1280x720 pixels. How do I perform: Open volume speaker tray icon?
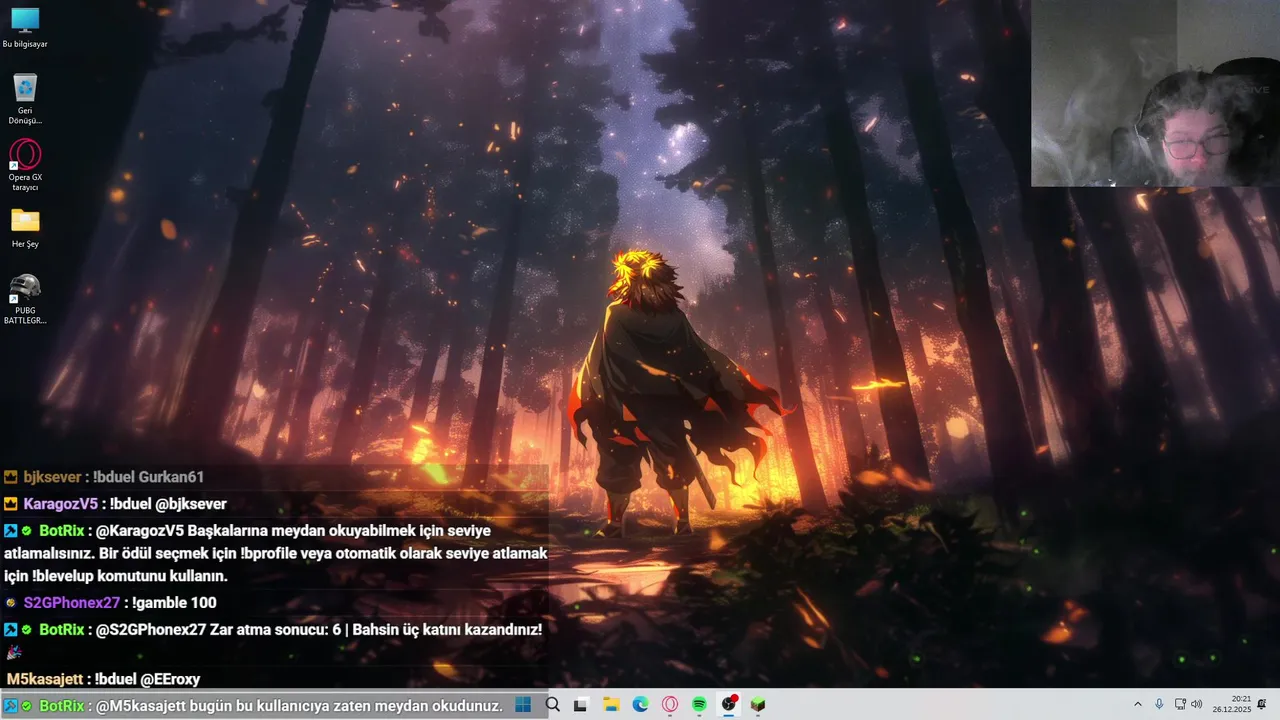1197,705
